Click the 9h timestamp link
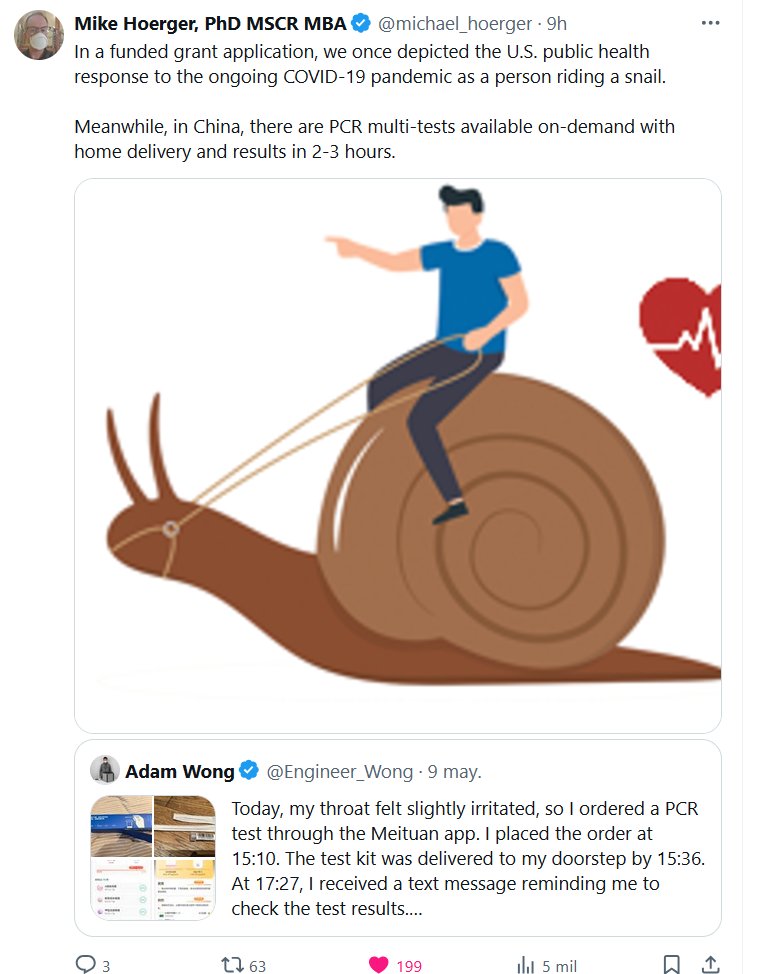 tap(557, 24)
